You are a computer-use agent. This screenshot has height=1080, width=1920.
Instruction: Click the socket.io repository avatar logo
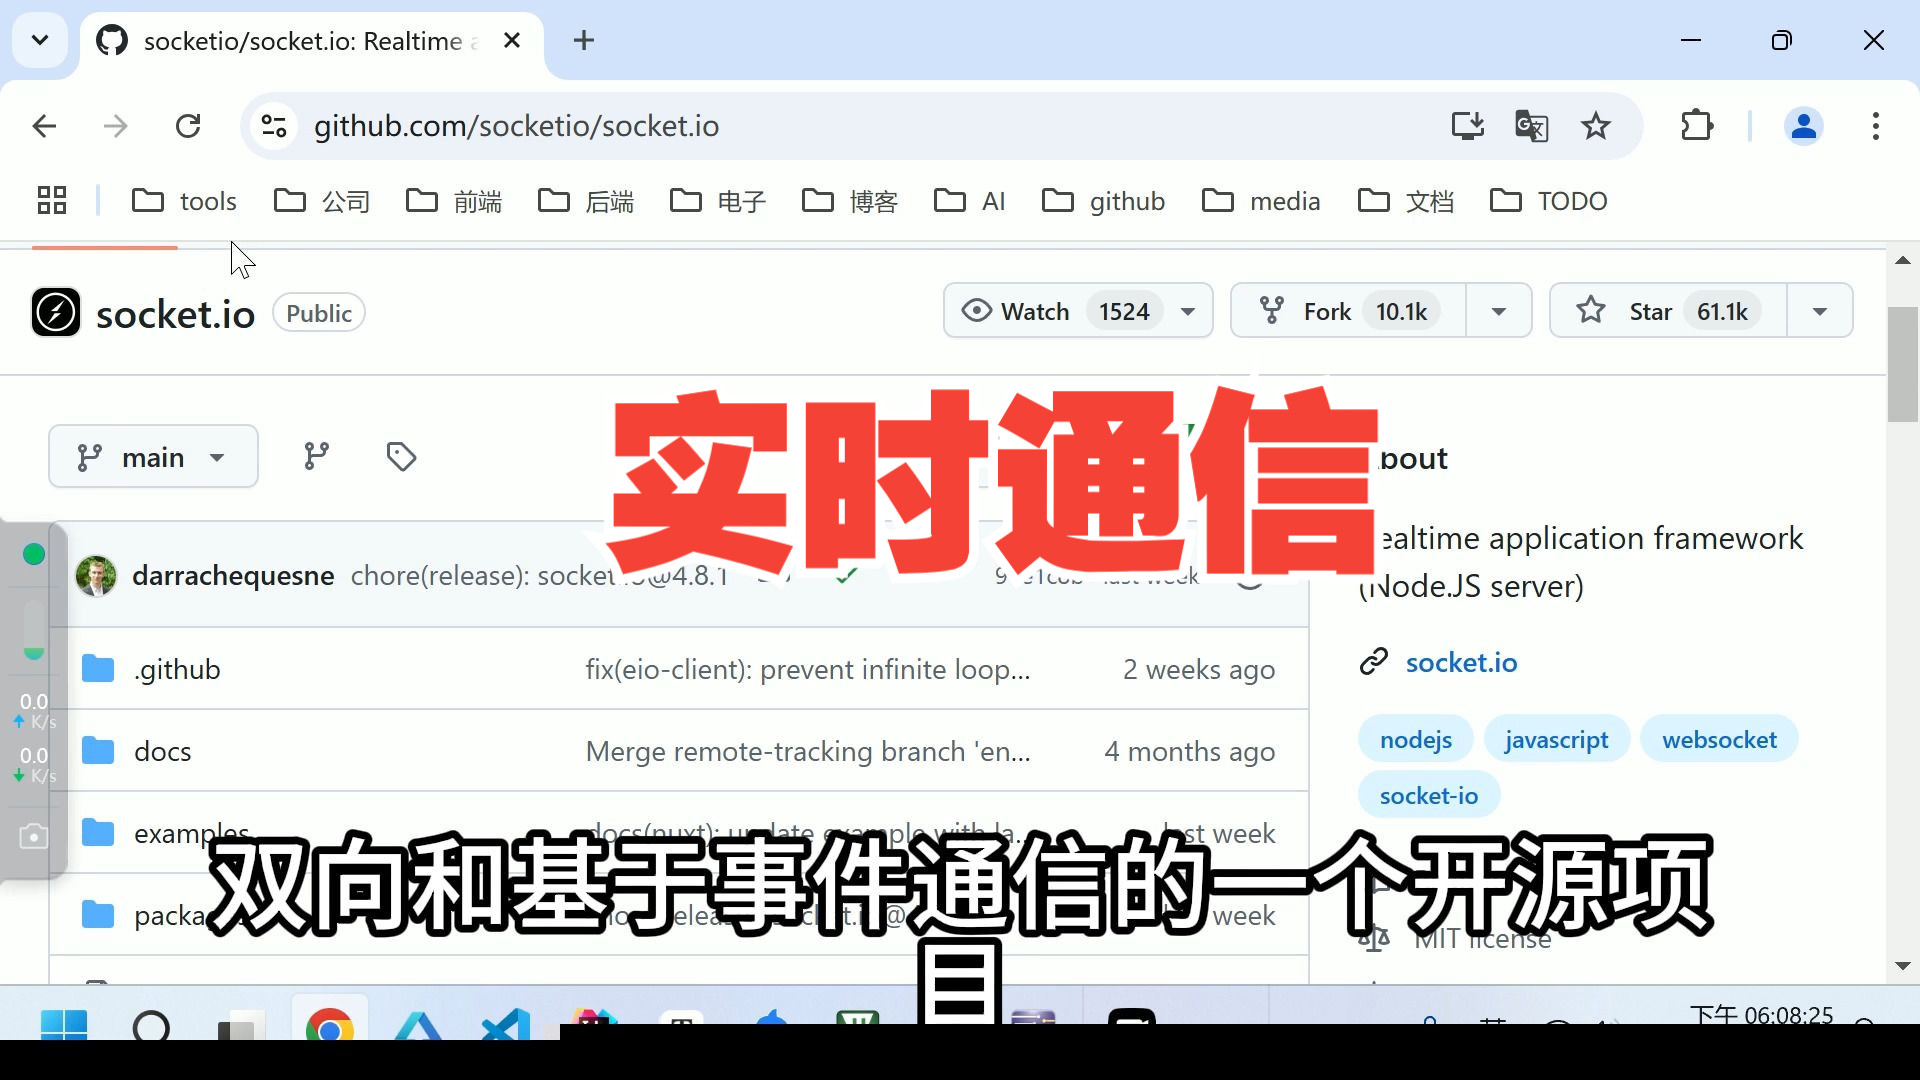point(56,312)
